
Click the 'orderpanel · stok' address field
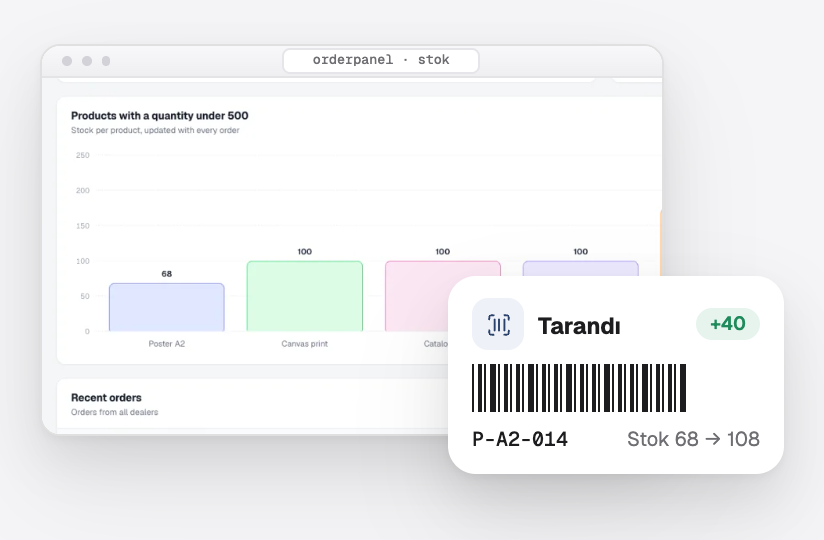click(381, 60)
